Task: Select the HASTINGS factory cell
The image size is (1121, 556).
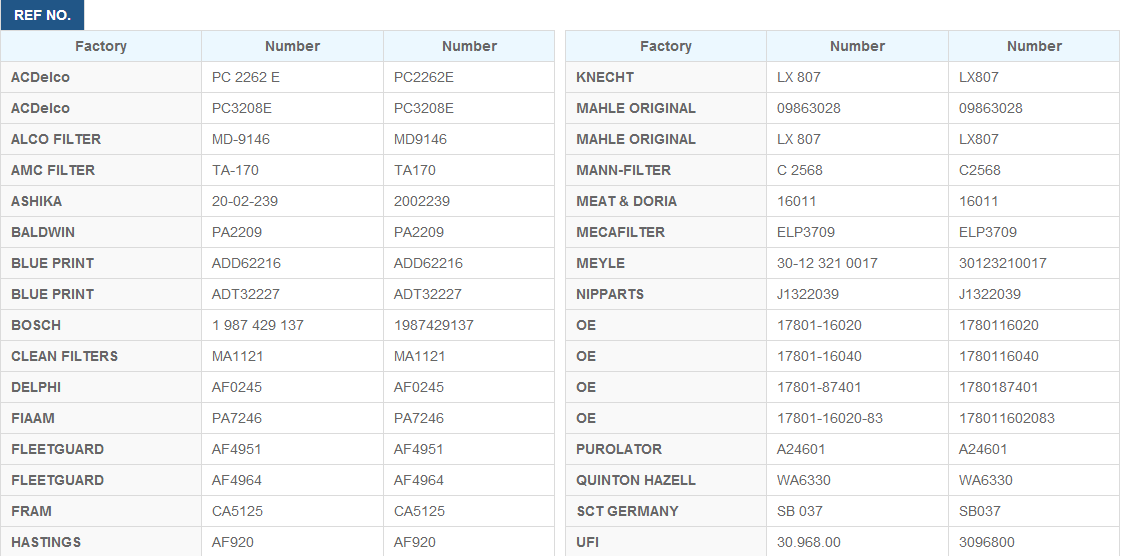Action: coord(101,542)
